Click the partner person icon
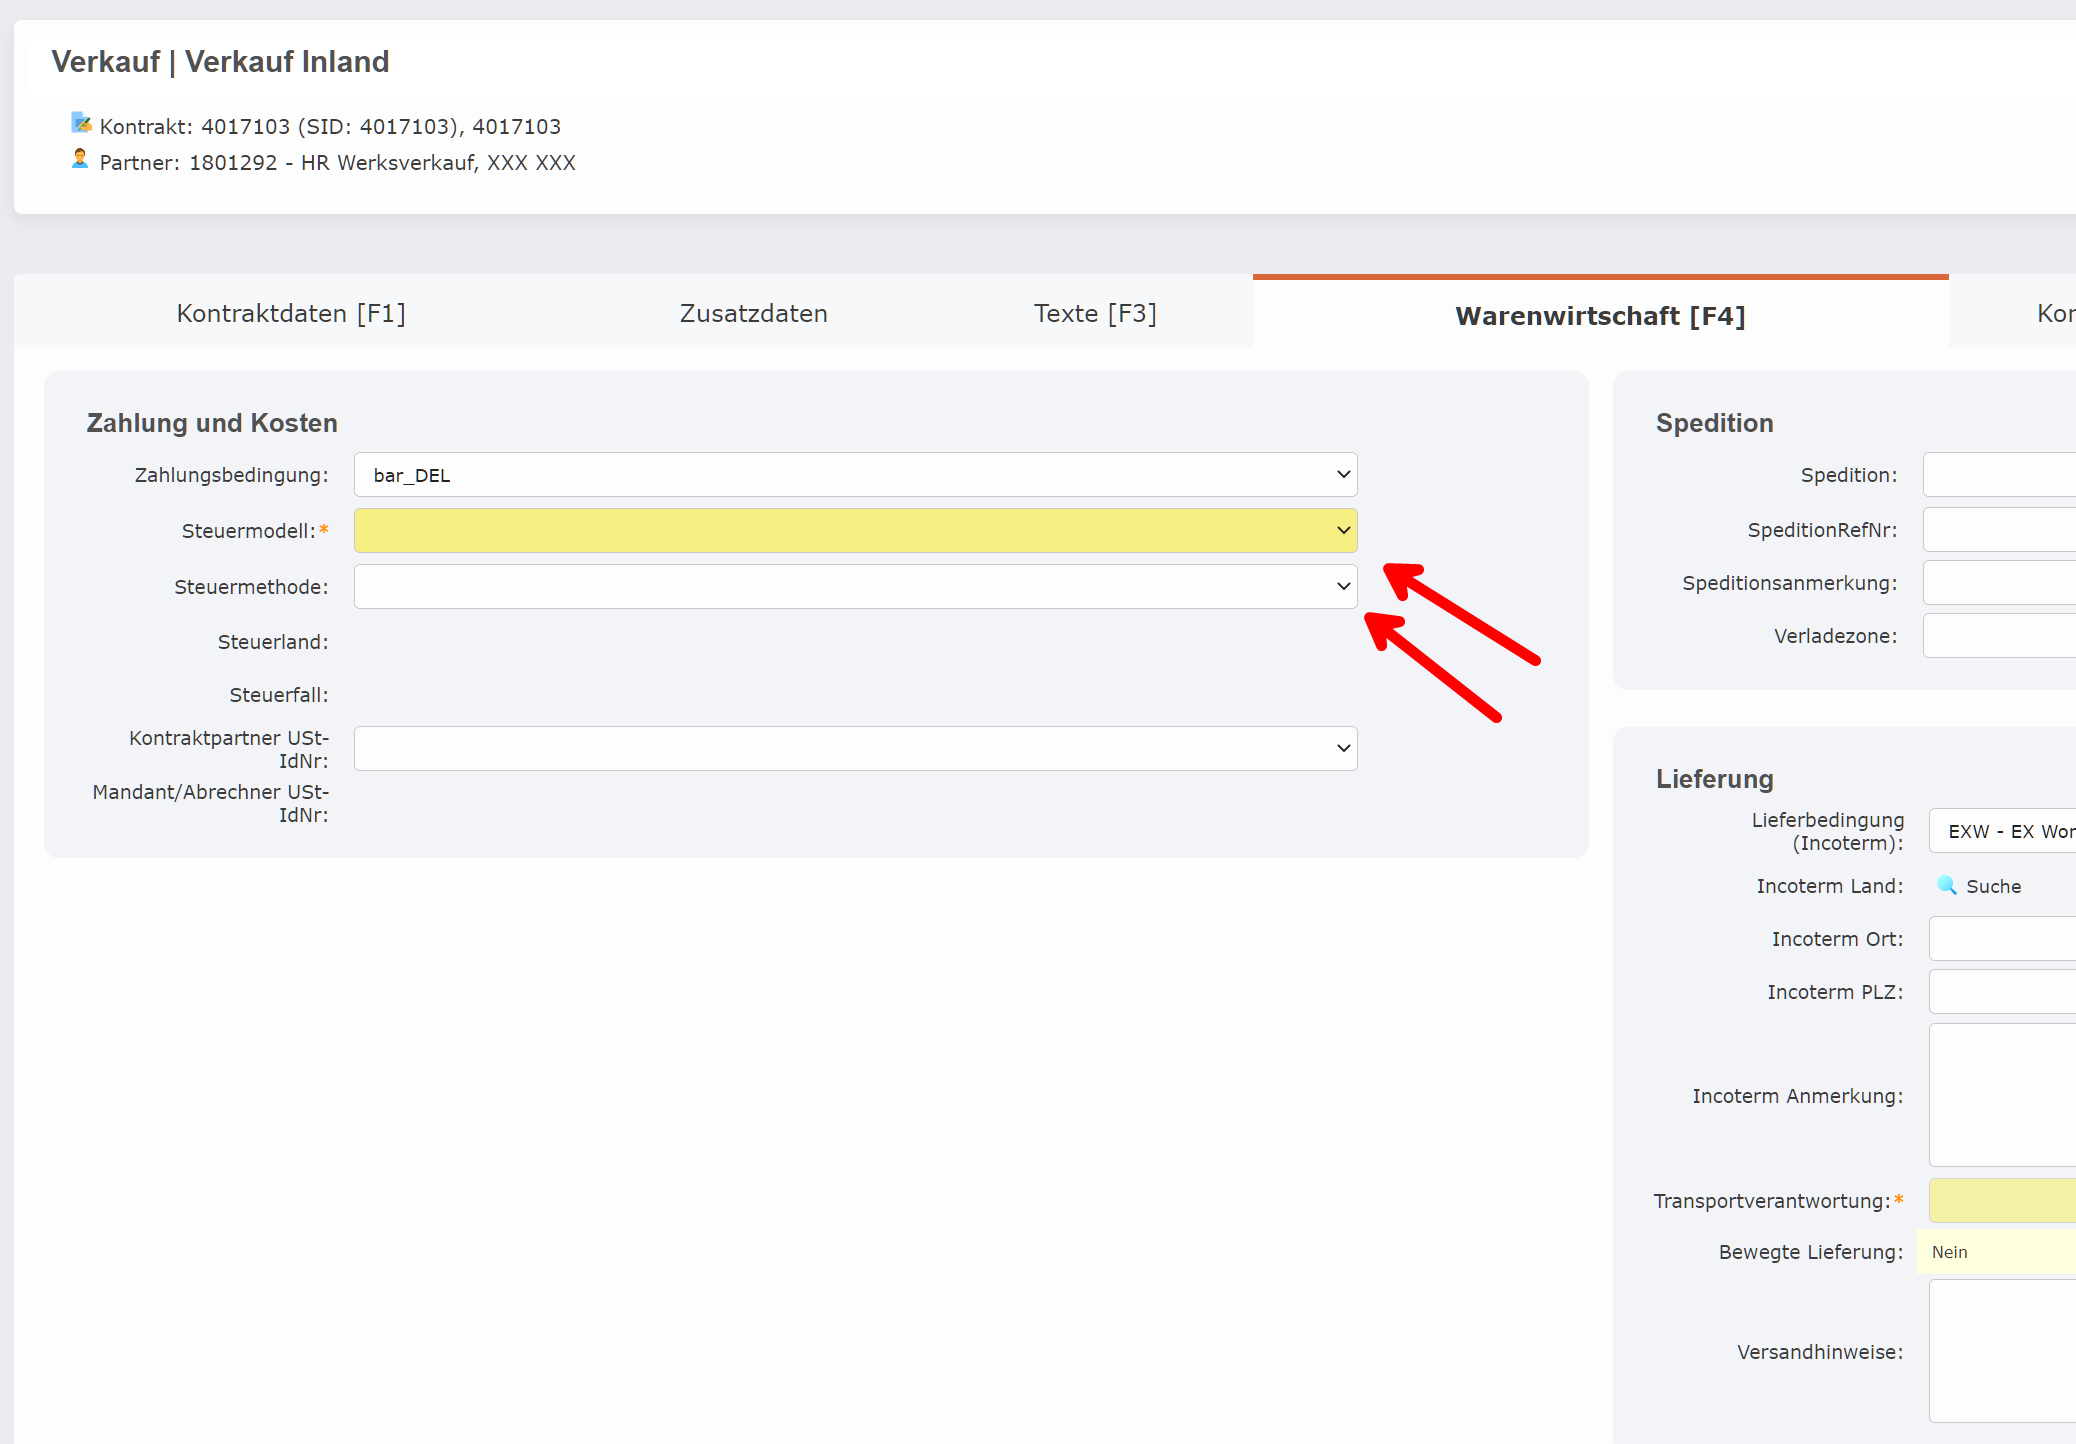2076x1444 pixels. (80, 159)
